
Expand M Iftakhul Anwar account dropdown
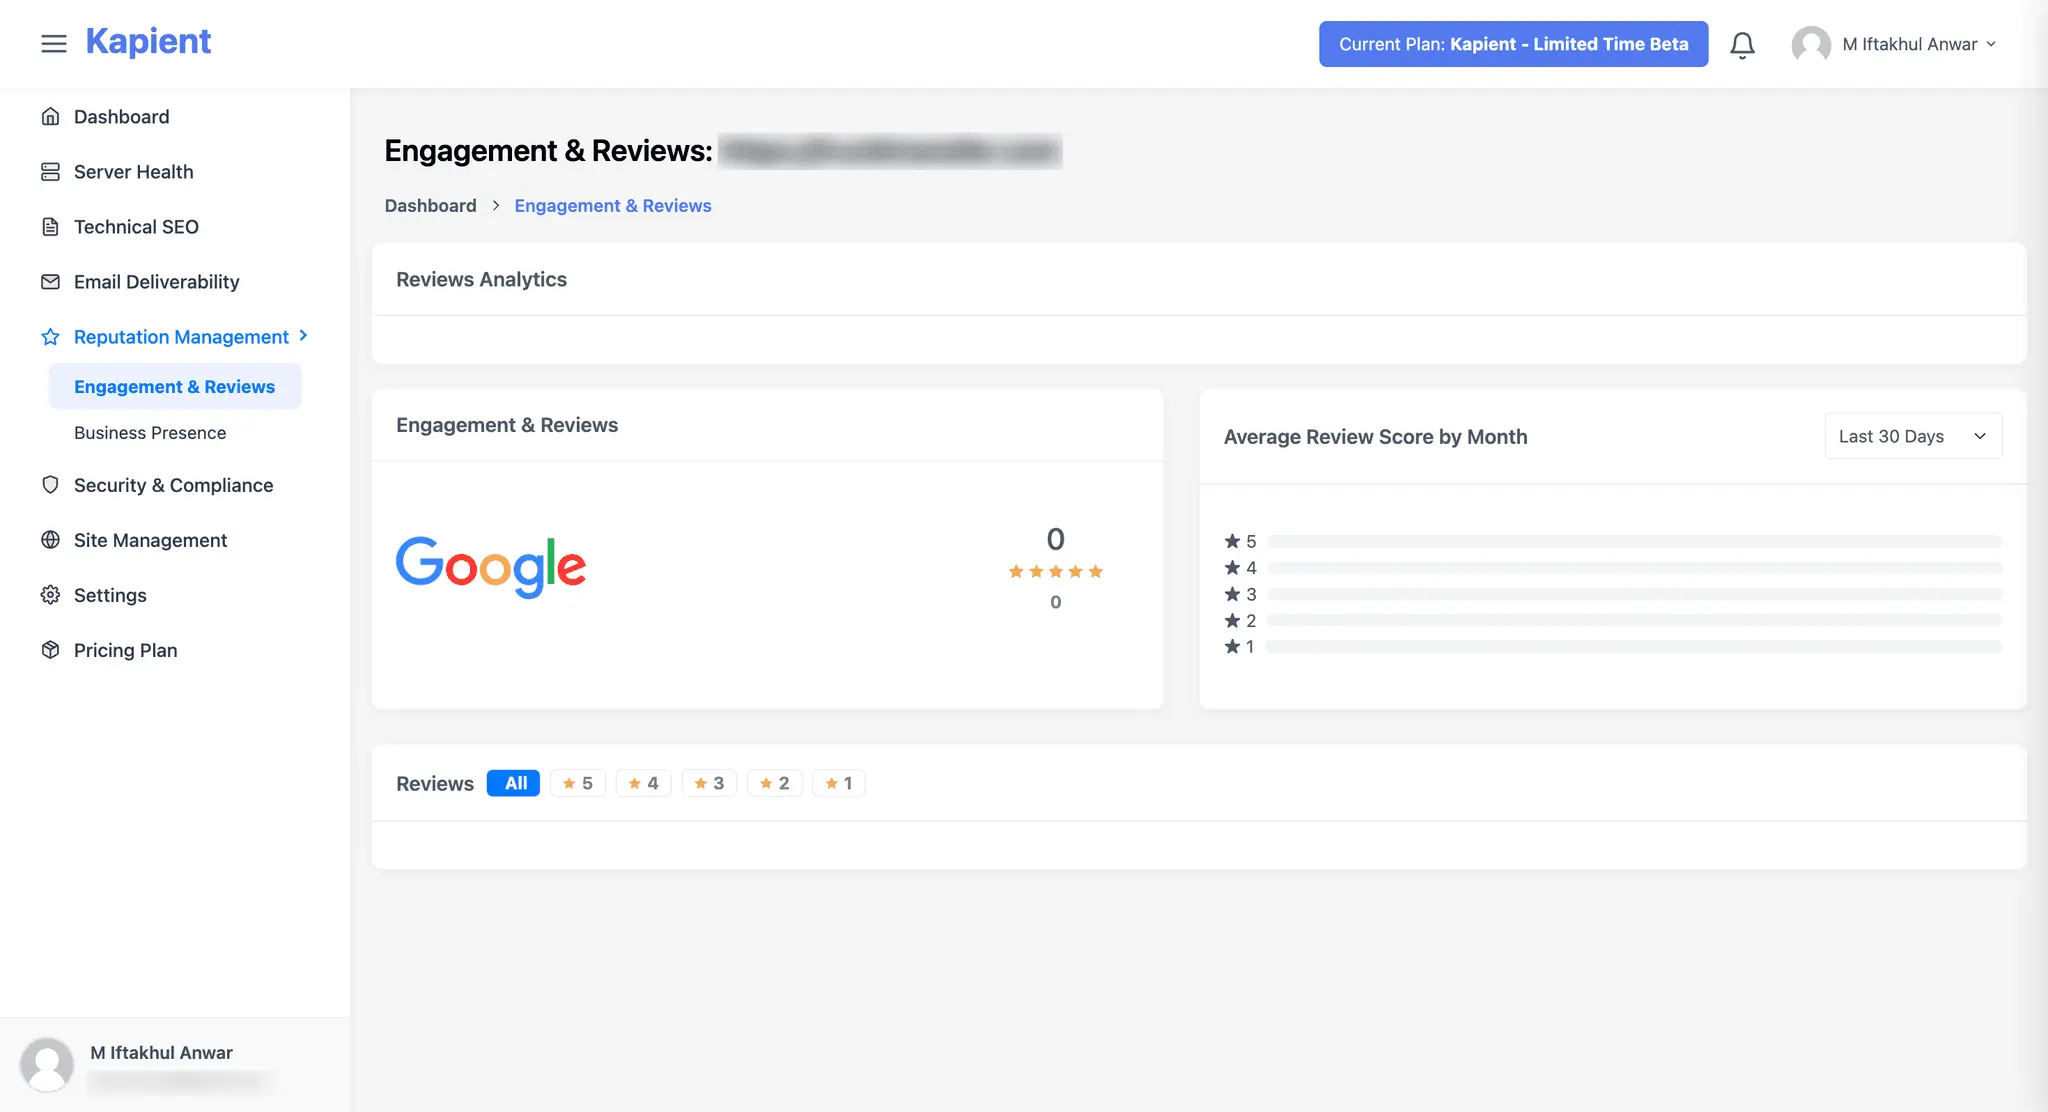pos(1919,44)
